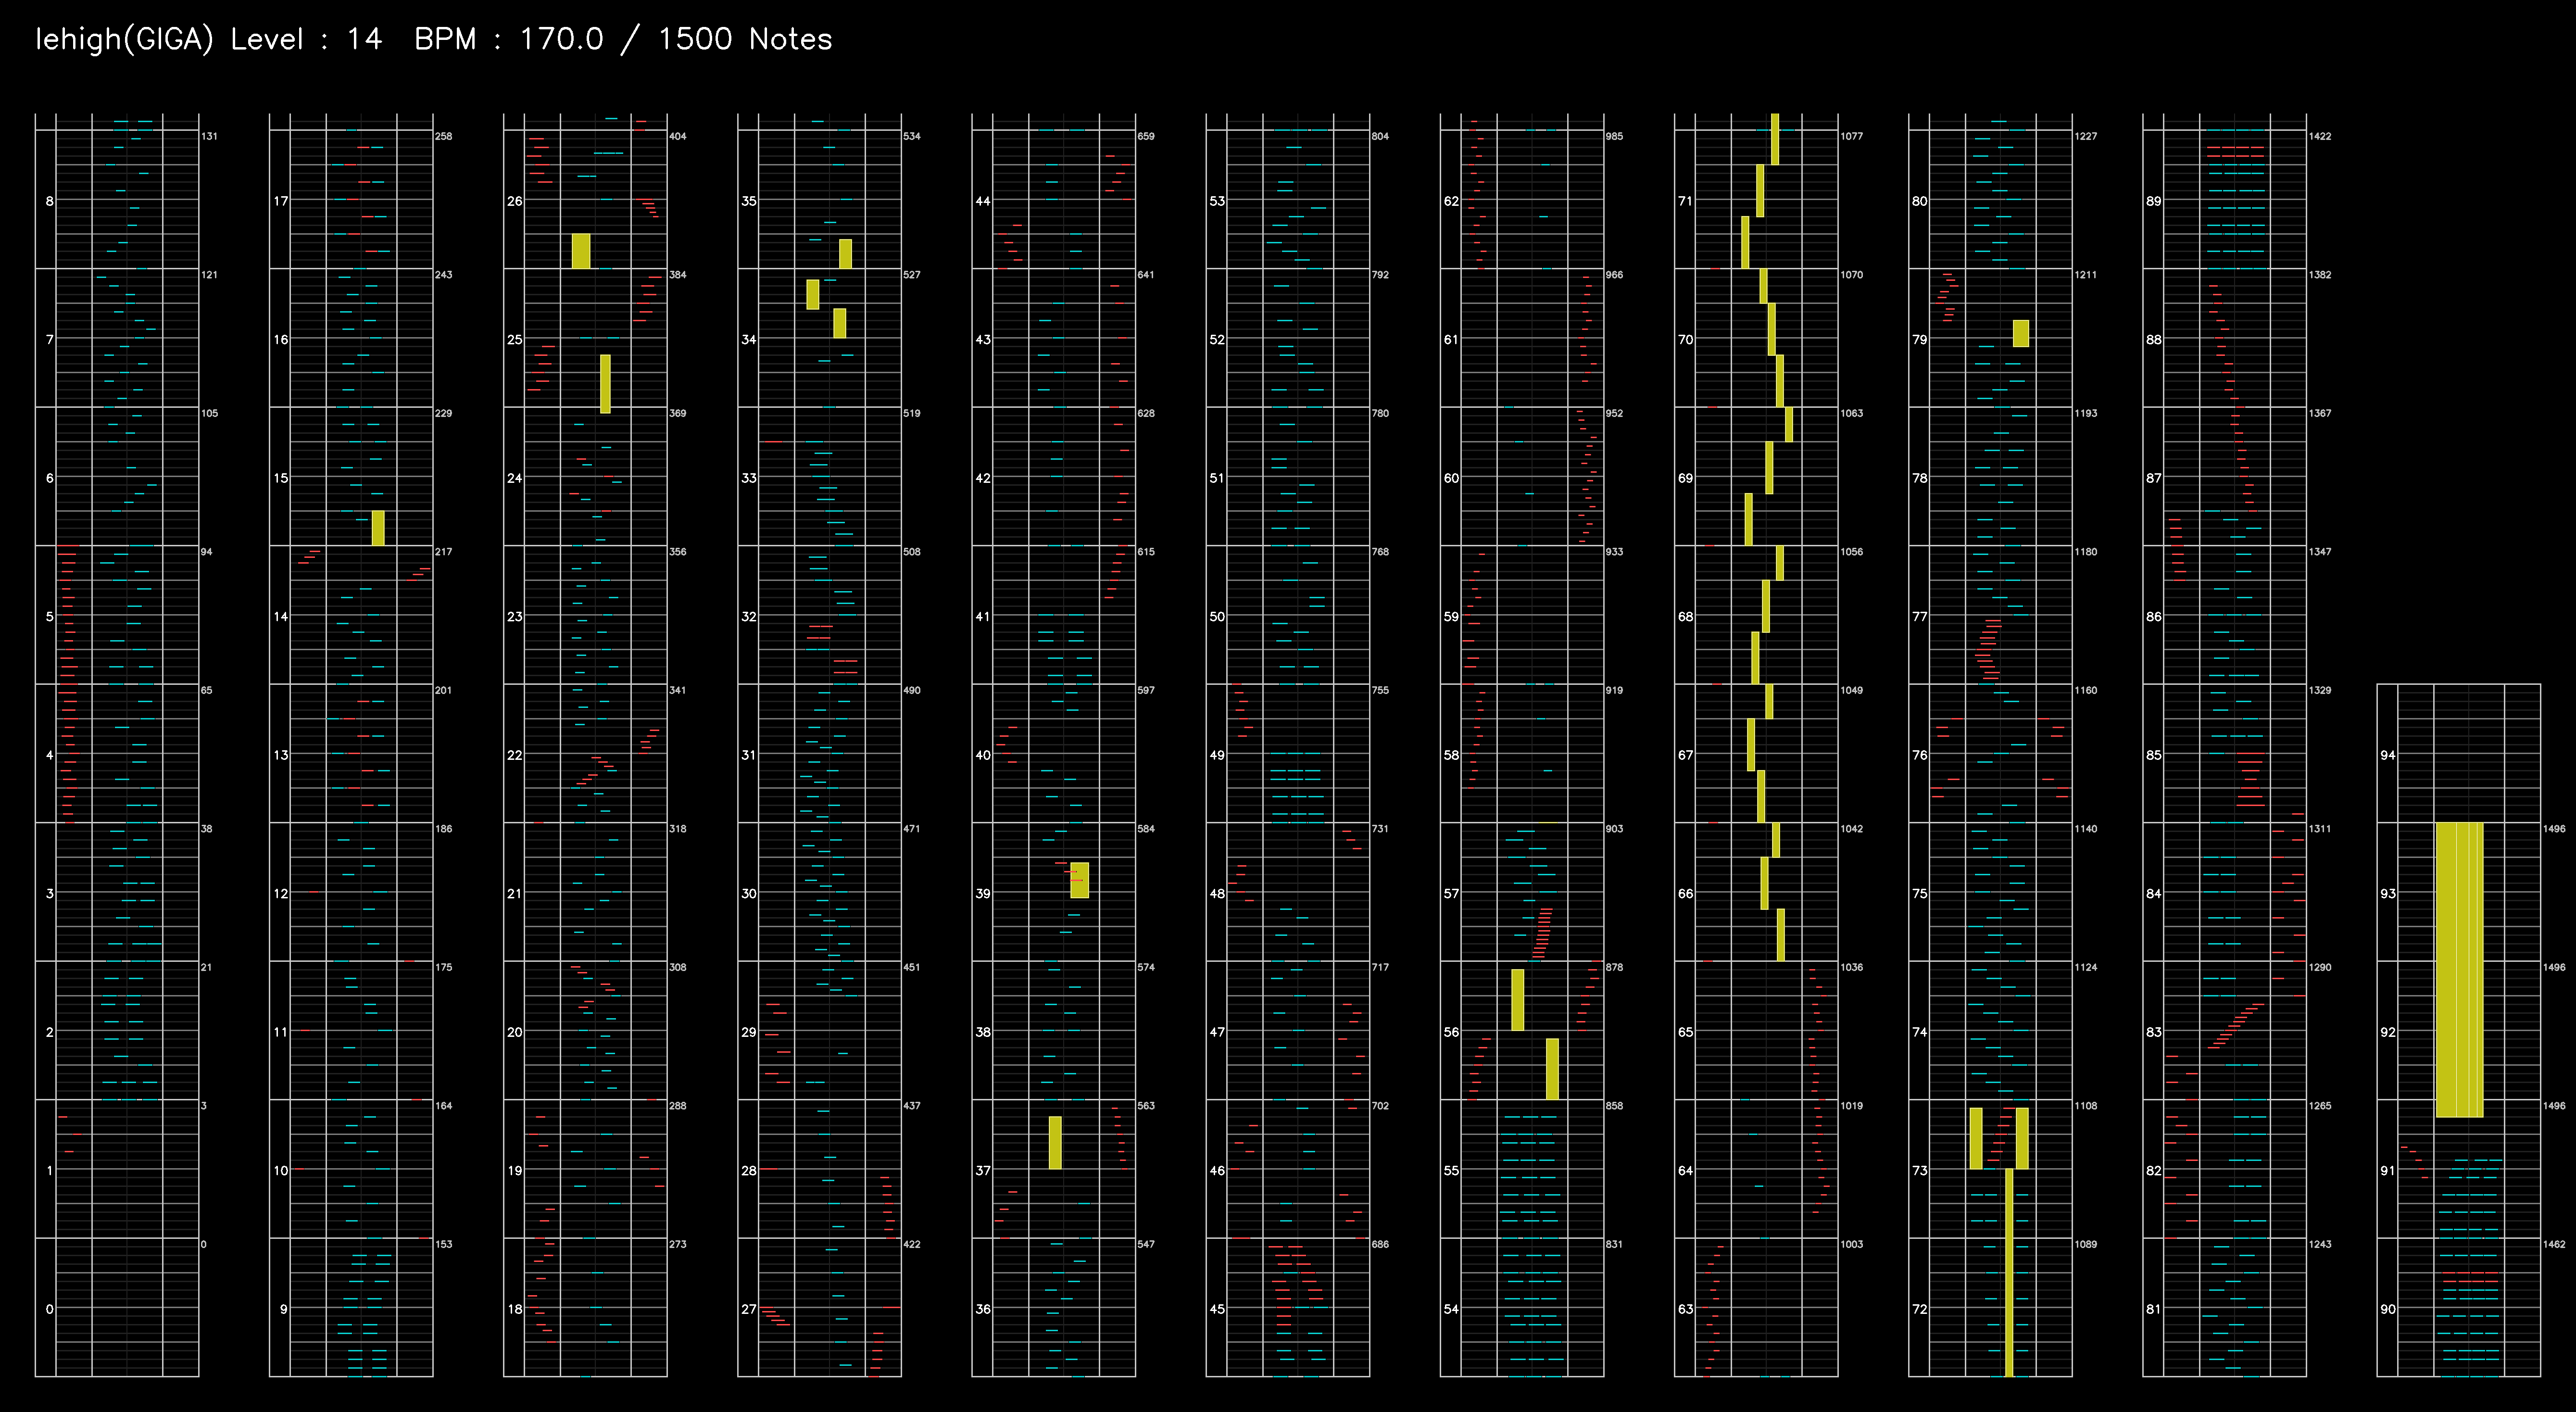Image resolution: width=2576 pixels, height=1412 pixels.
Task: Select measure number 62 label
Action: point(1451,201)
